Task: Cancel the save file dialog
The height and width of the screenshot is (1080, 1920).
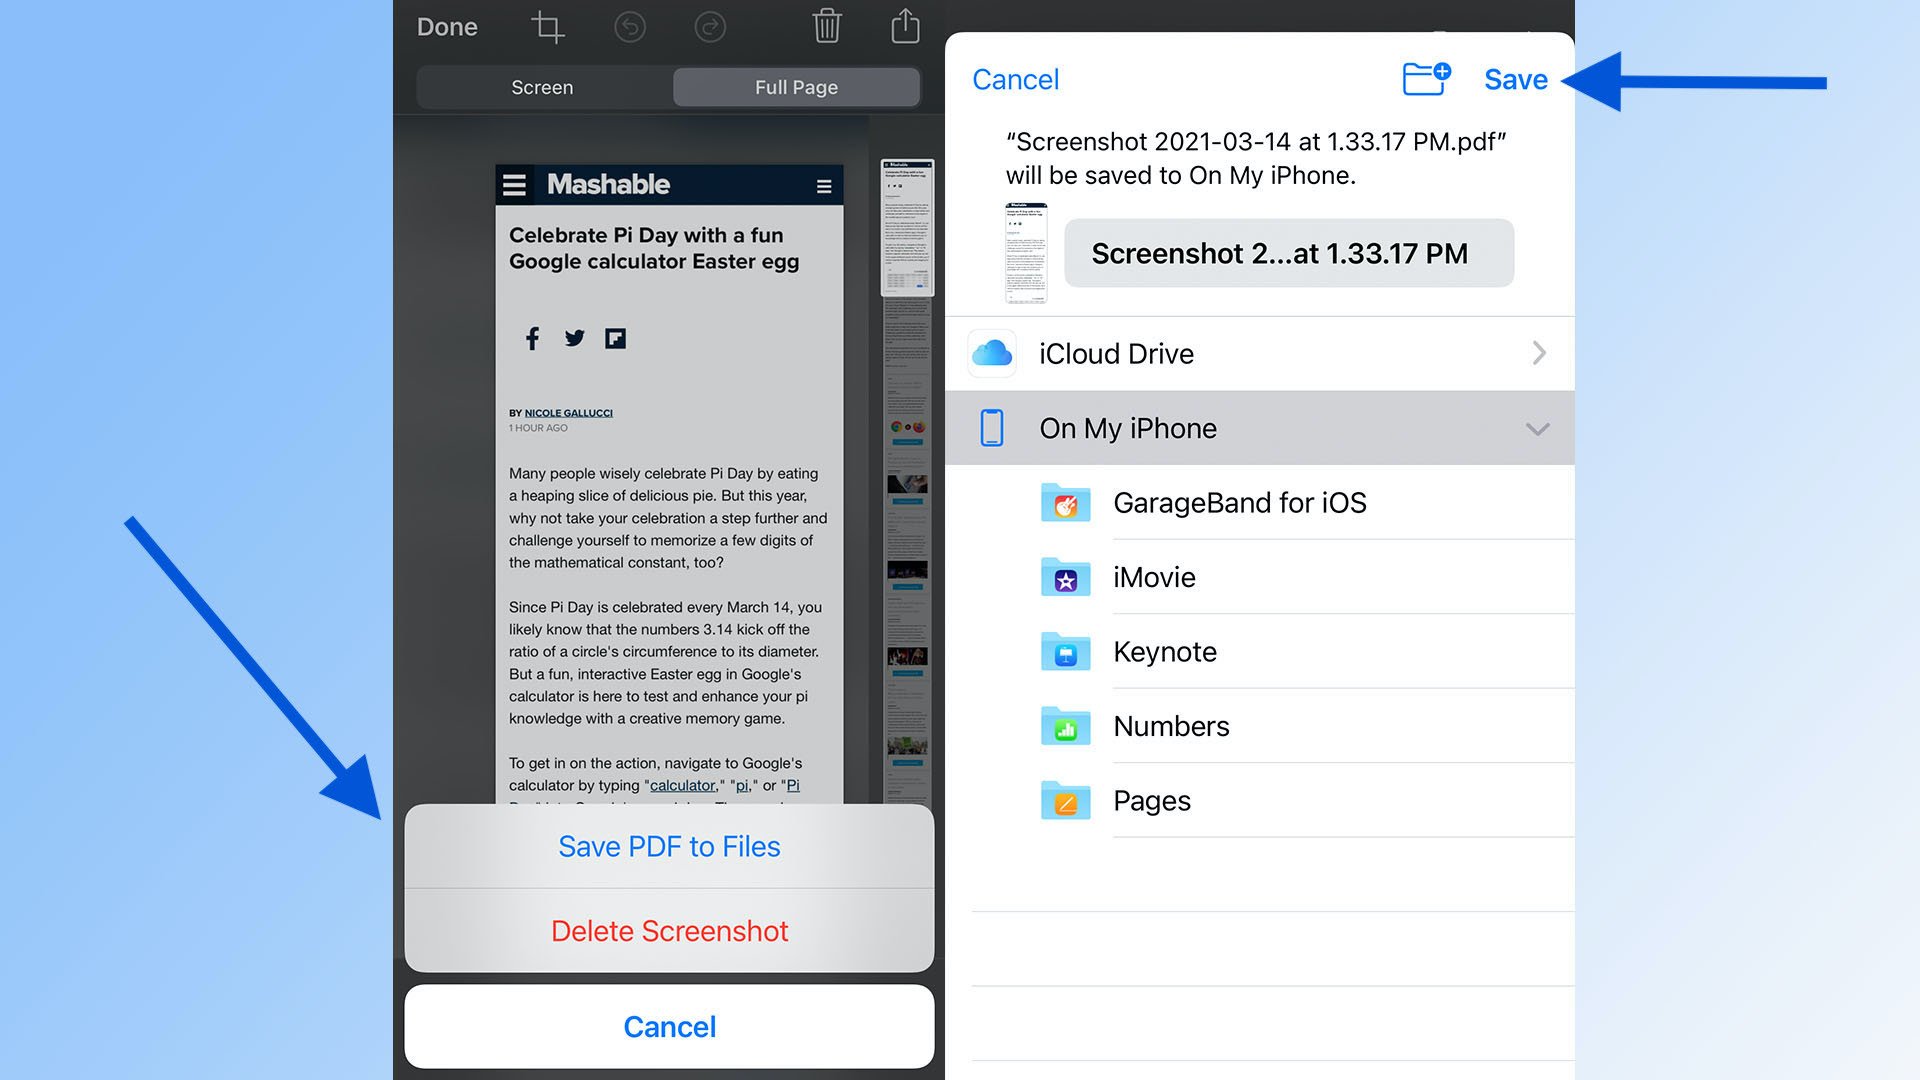Action: coord(1014,79)
